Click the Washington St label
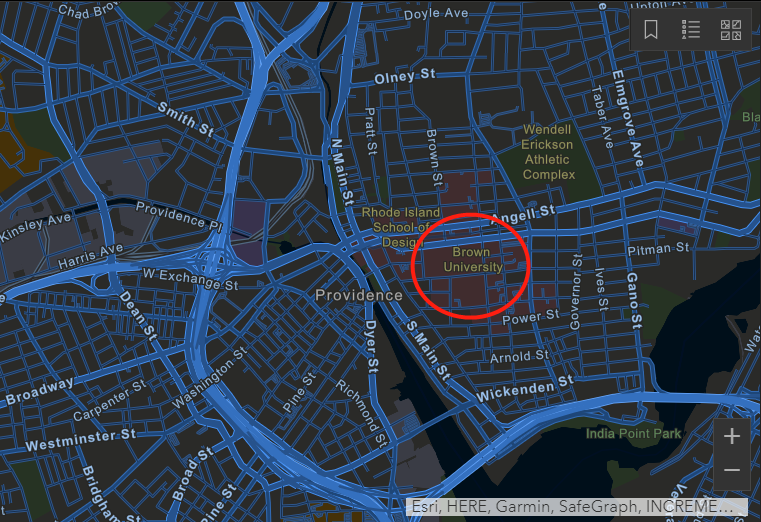 point(210,377)
